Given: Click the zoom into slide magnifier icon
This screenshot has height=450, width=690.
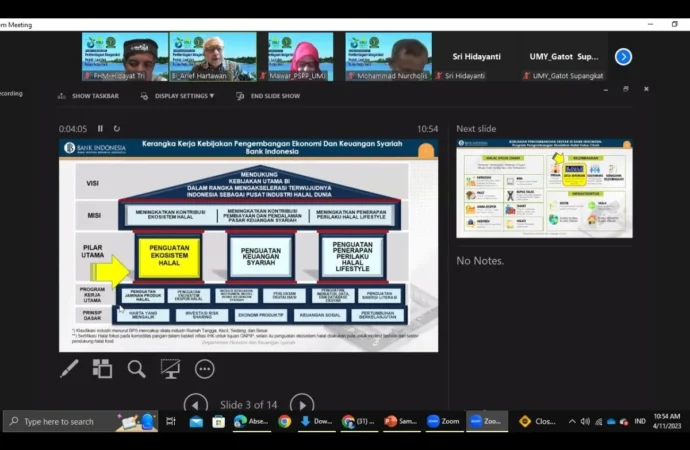Looking at the screenshot, I should click(136, 369).
